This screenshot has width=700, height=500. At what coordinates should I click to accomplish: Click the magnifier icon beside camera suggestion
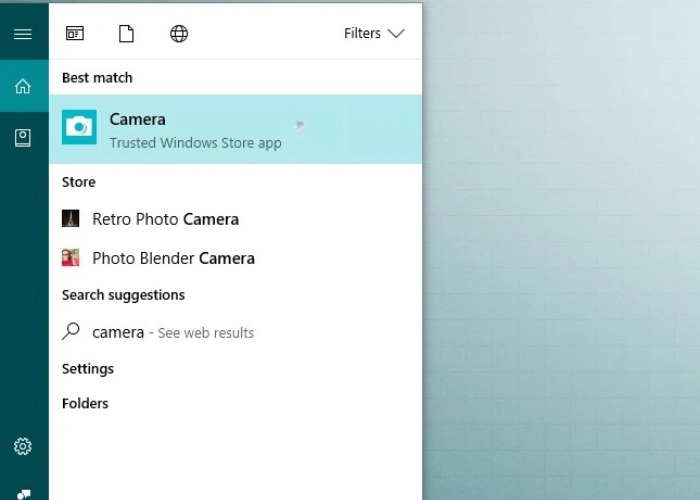pyautogui.click(x=71, y=332)
